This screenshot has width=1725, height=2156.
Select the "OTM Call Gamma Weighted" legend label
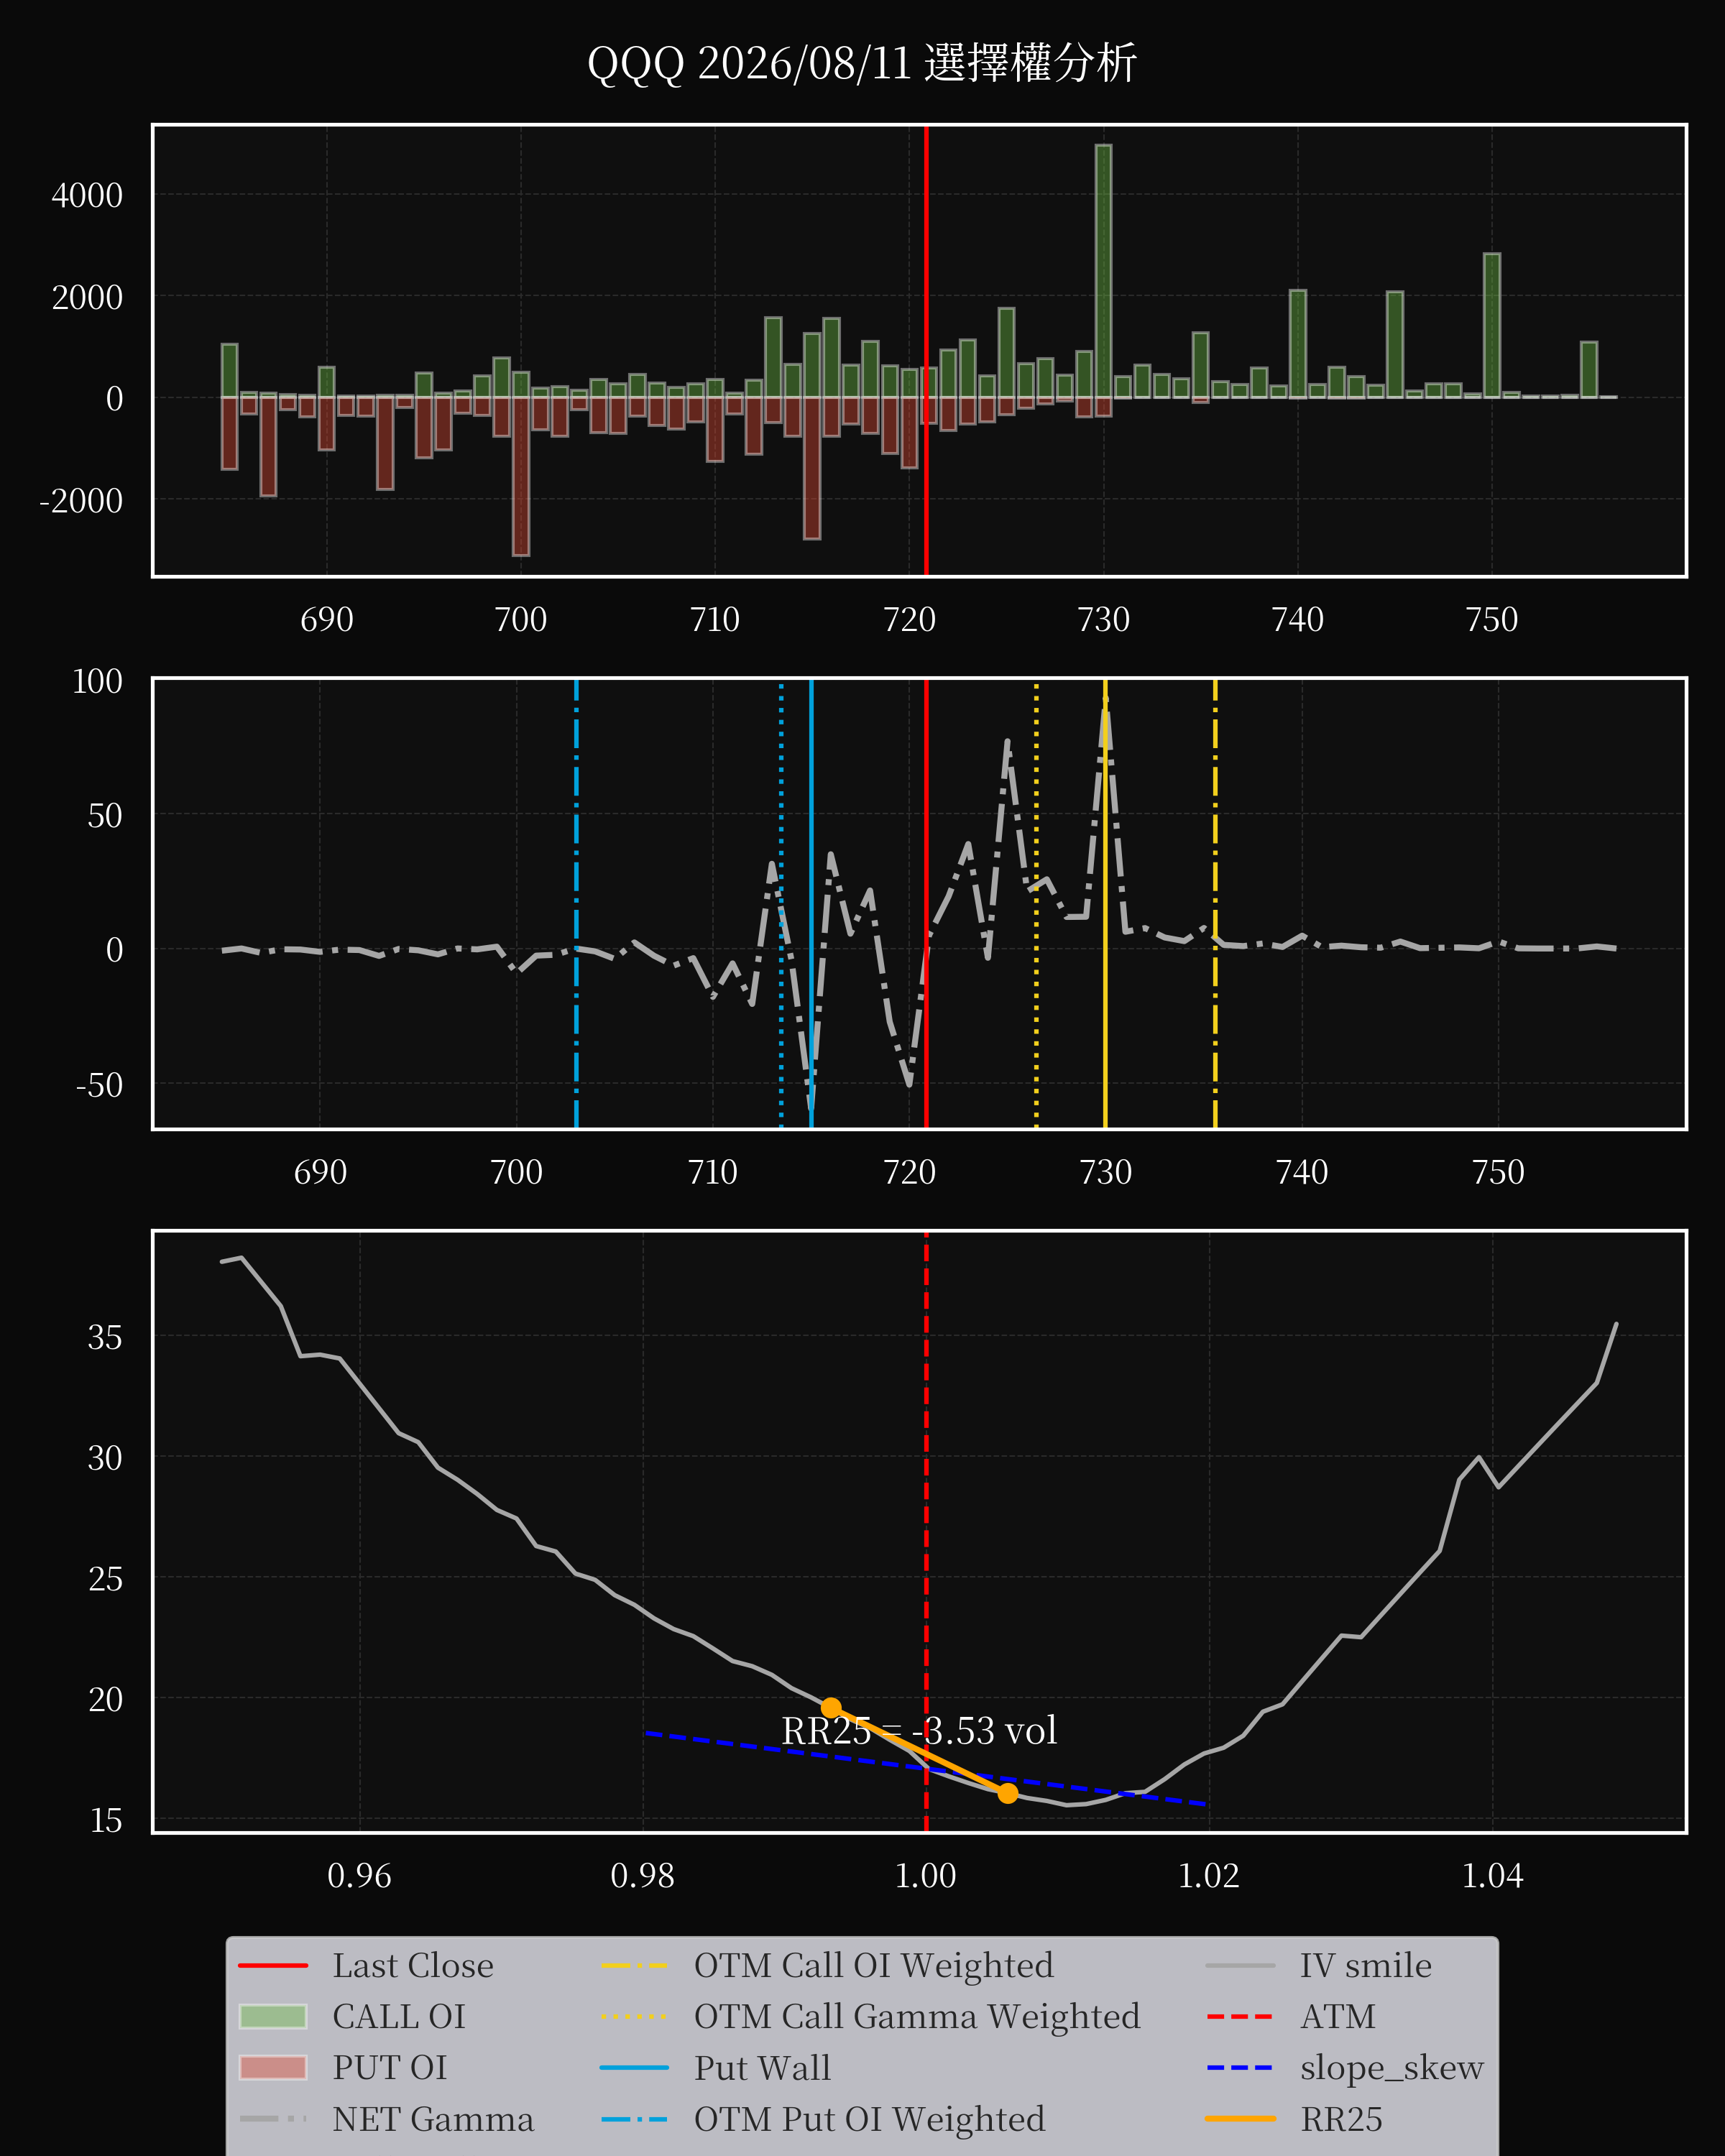click(917, 2017)
